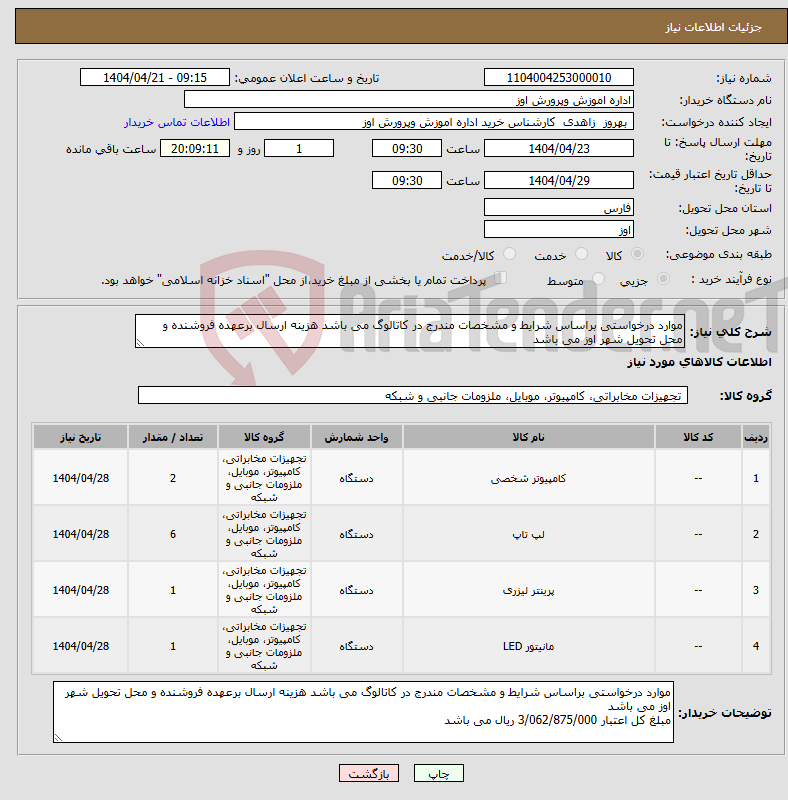This screenshot has height=800, width=788.
Task: Click the need date in the پرینتر لیزری row
Action: [x=81, y=590]
